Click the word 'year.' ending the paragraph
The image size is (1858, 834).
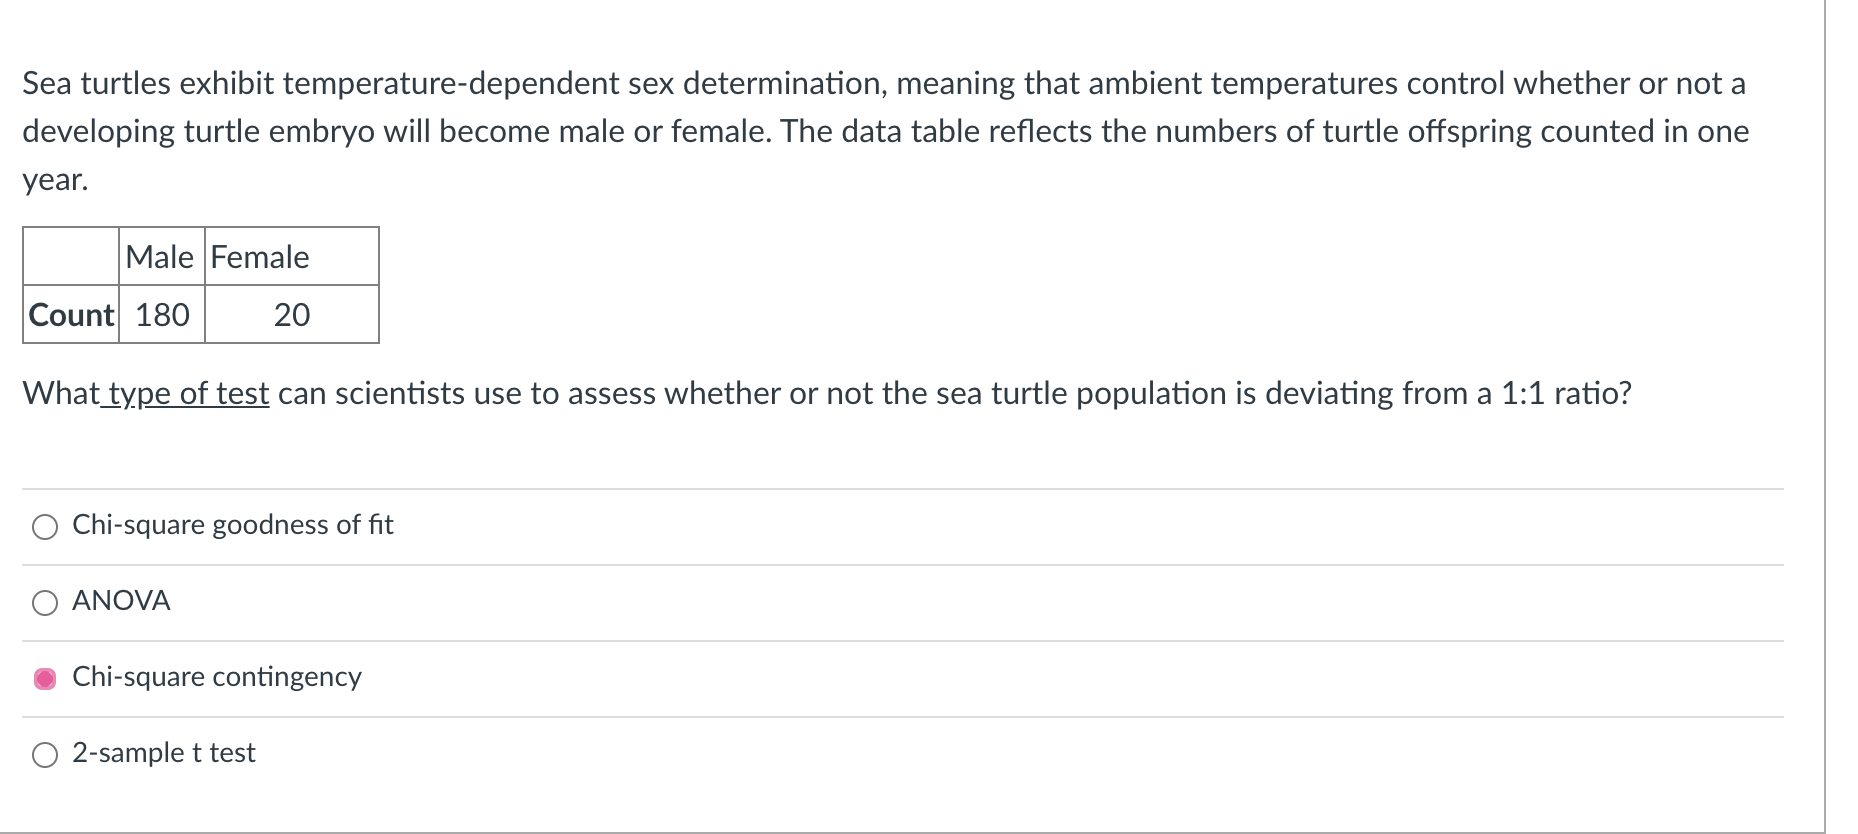tap(55, 180)
